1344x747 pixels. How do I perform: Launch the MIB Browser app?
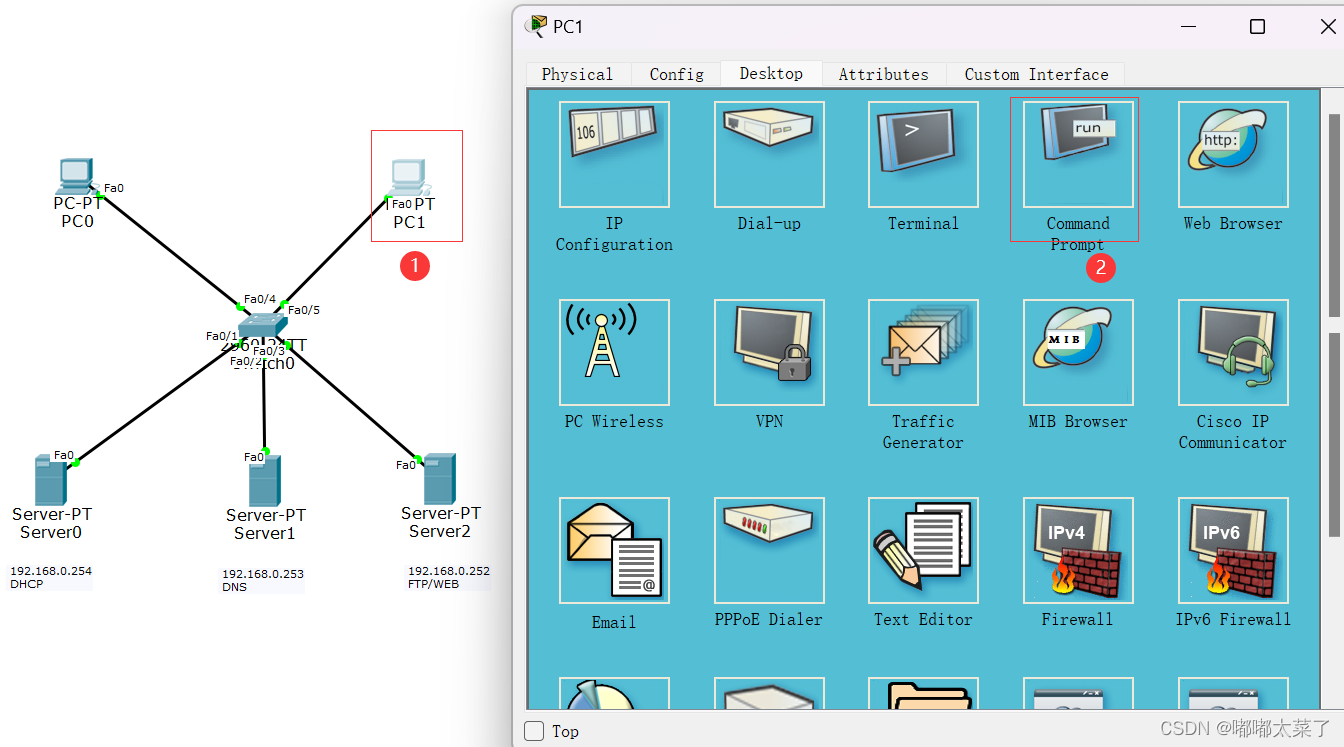tap(1078, 352)
